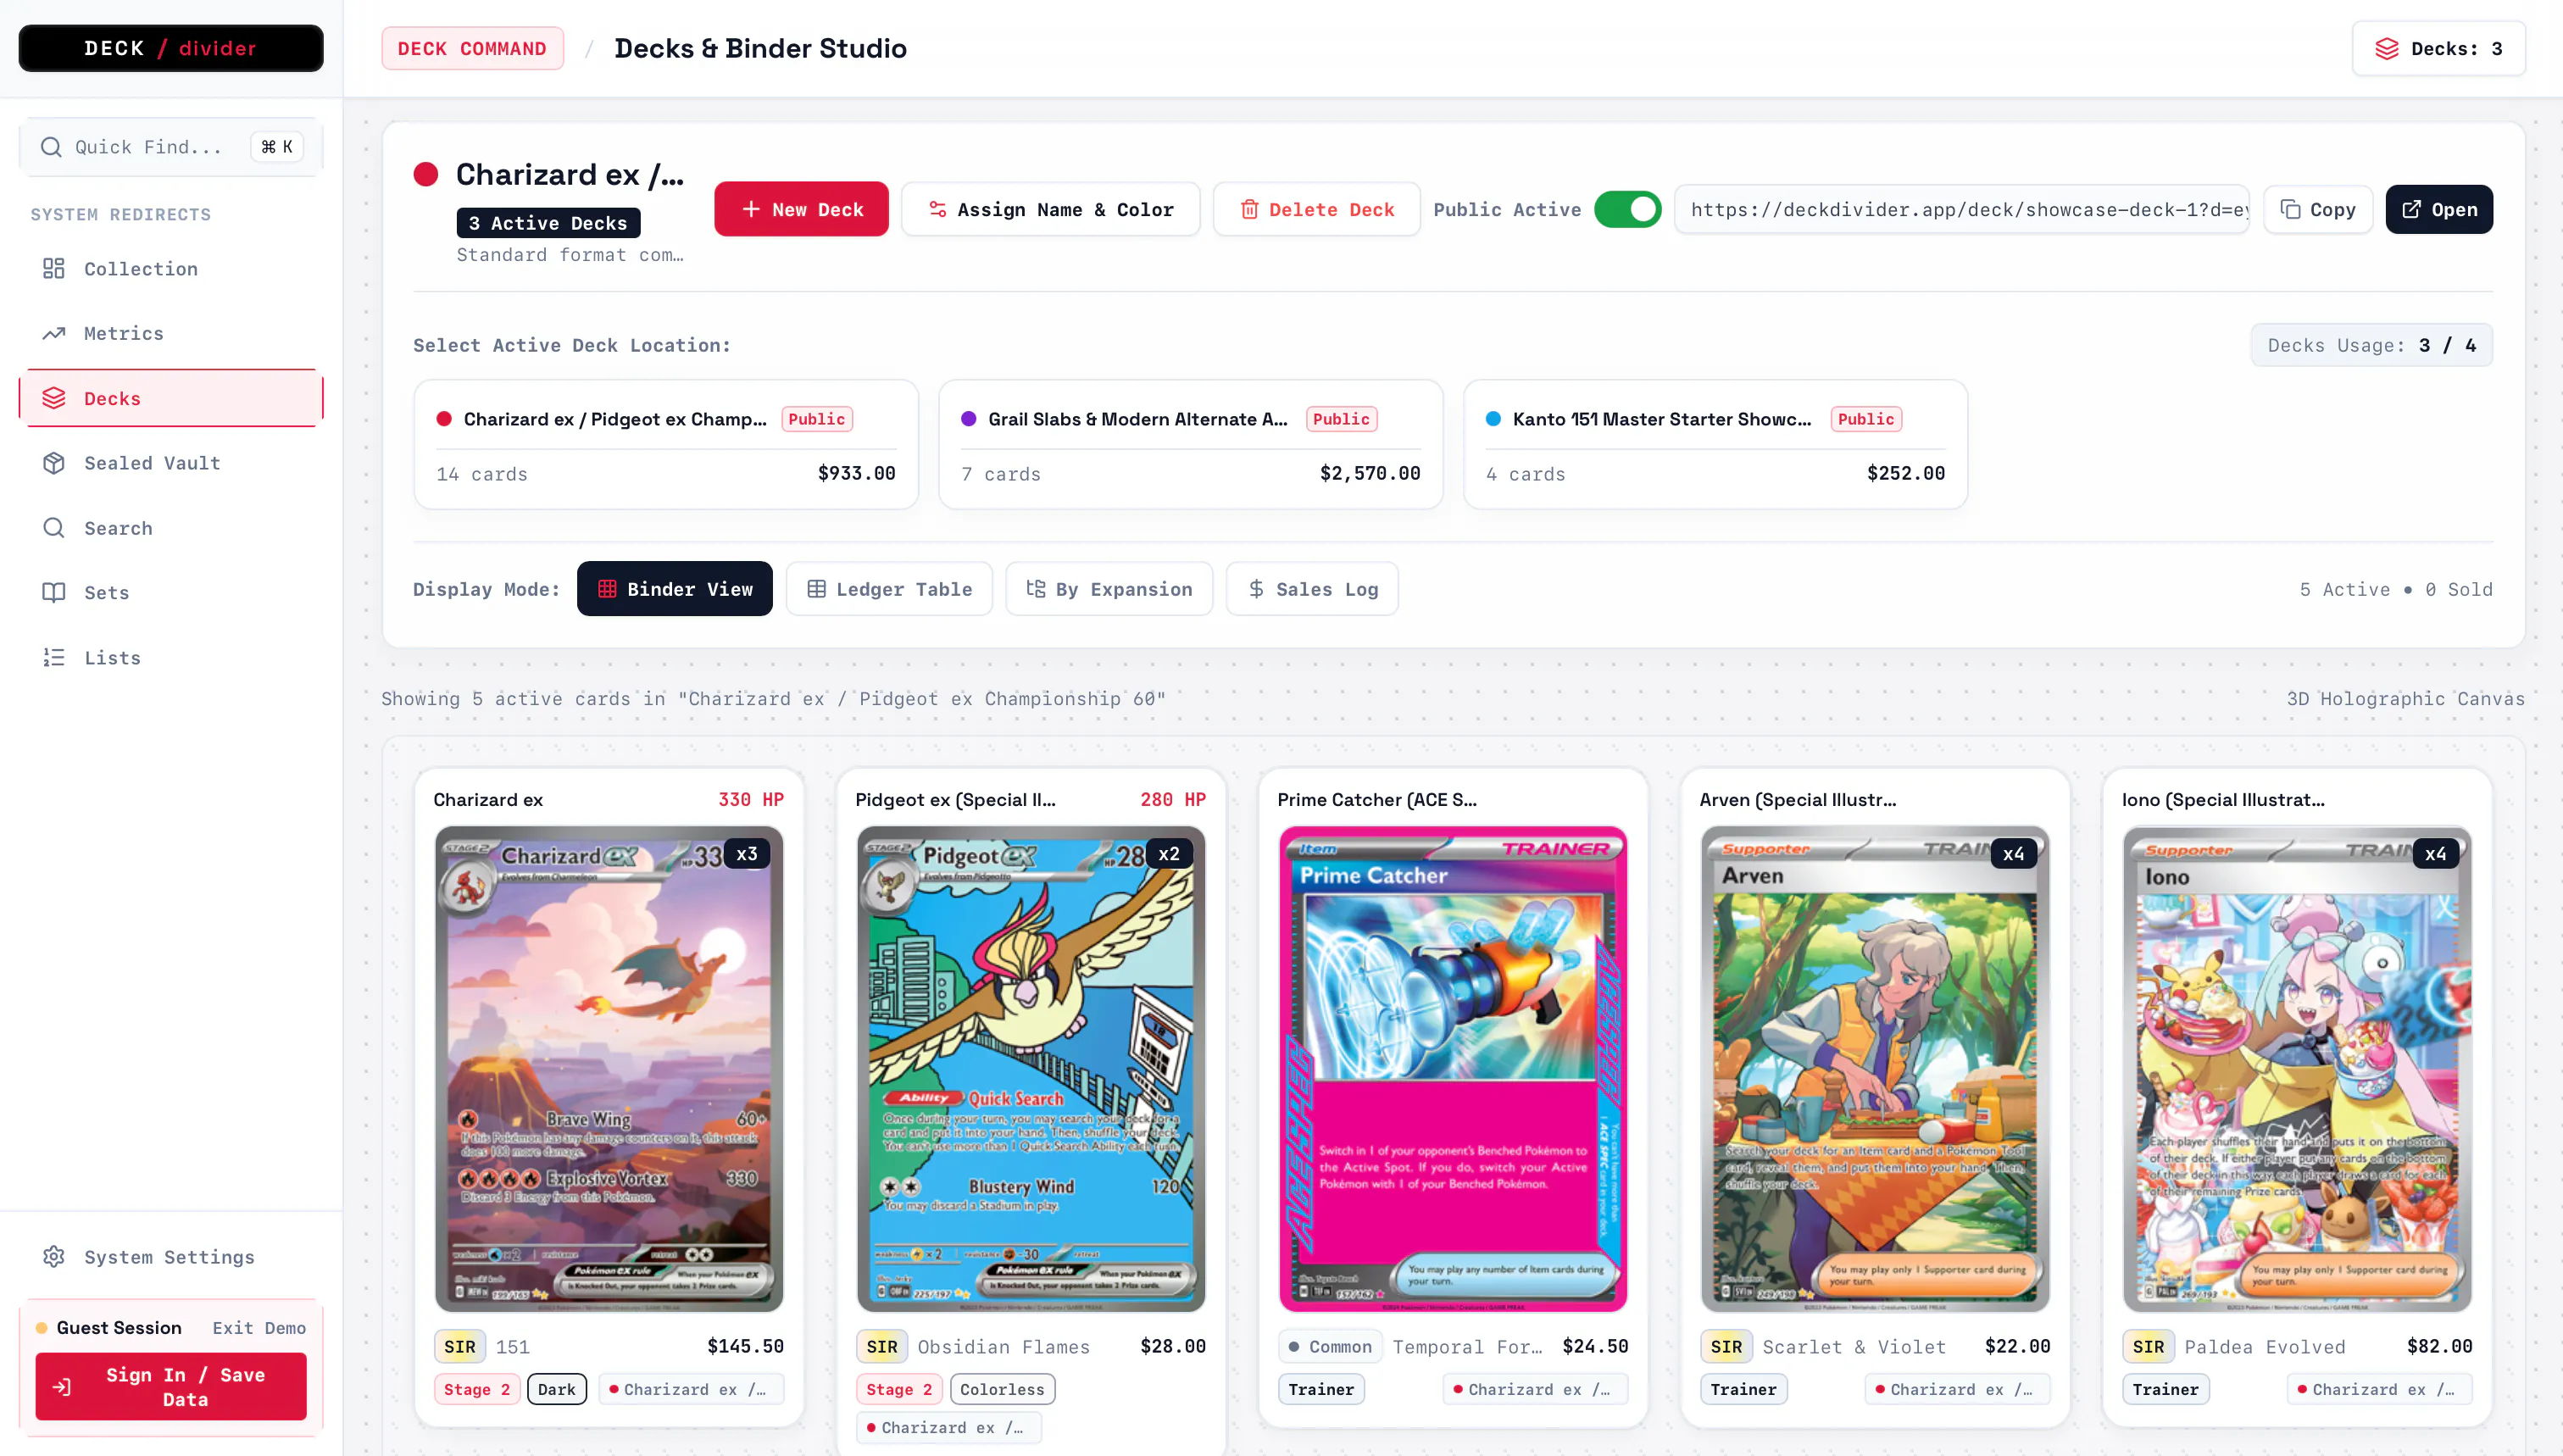Click the external-link icon on Open
The image size is (2563, 1456).
pos(2412,209)
